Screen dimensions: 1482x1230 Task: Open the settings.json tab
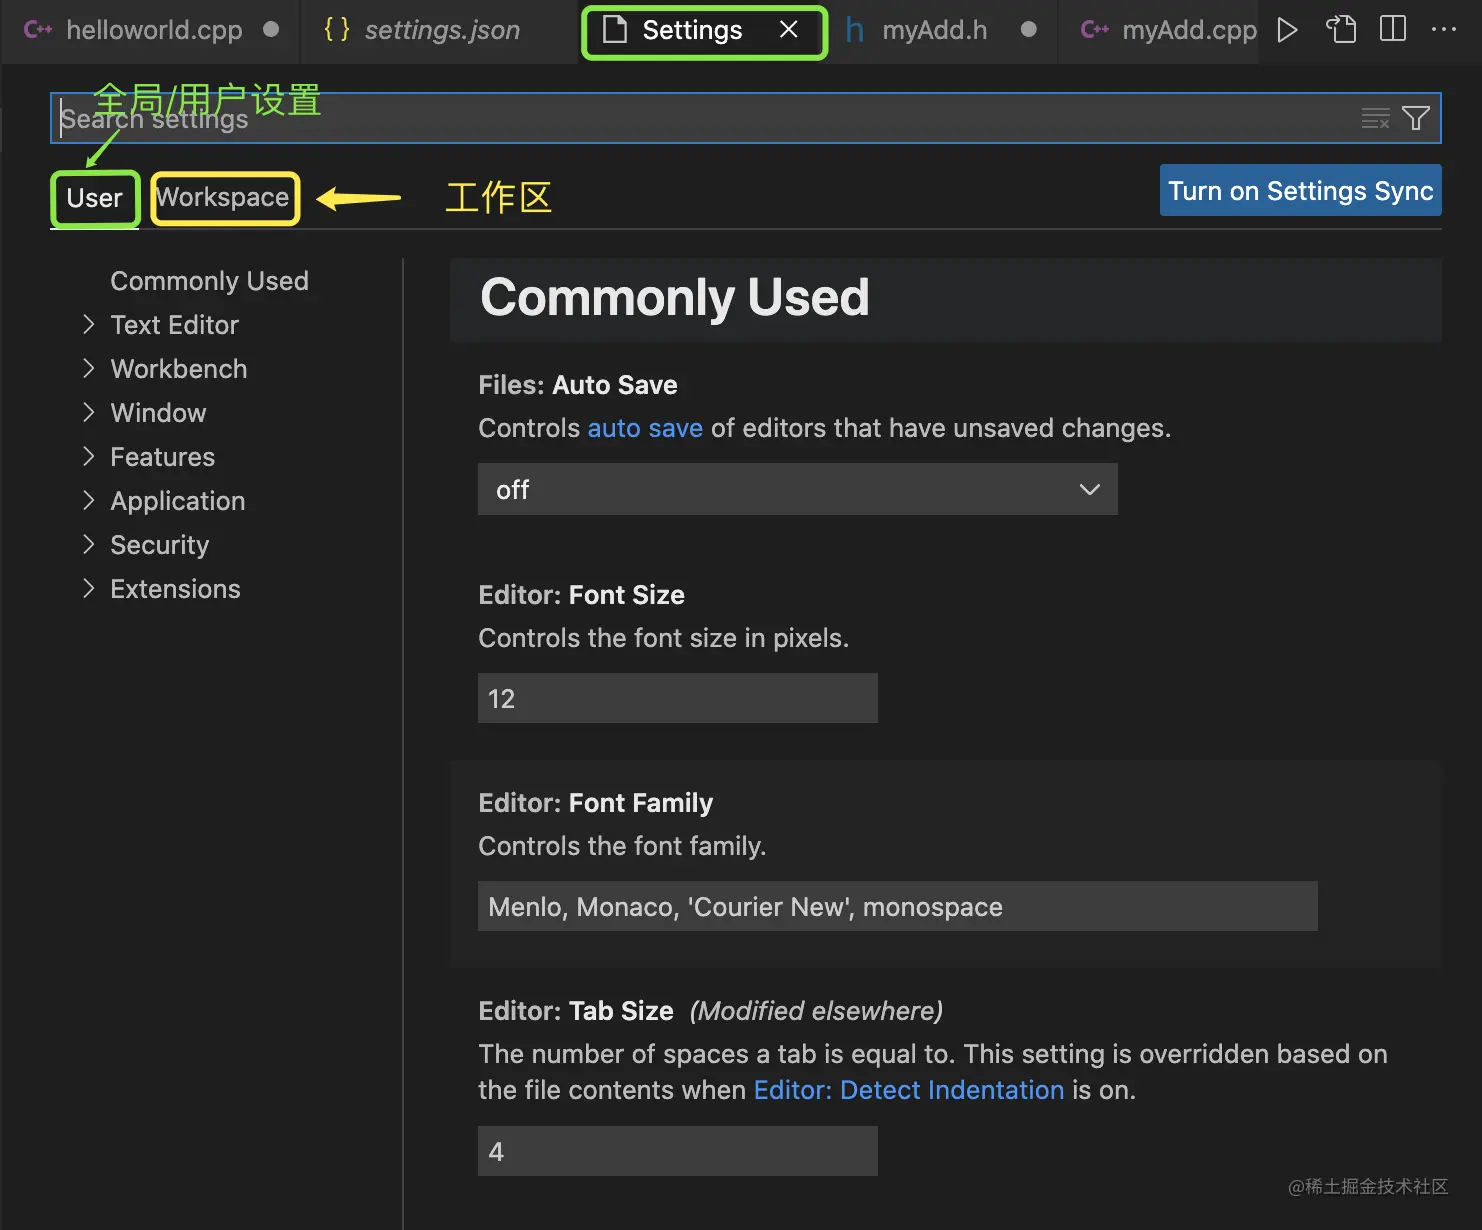click(440, 30)
